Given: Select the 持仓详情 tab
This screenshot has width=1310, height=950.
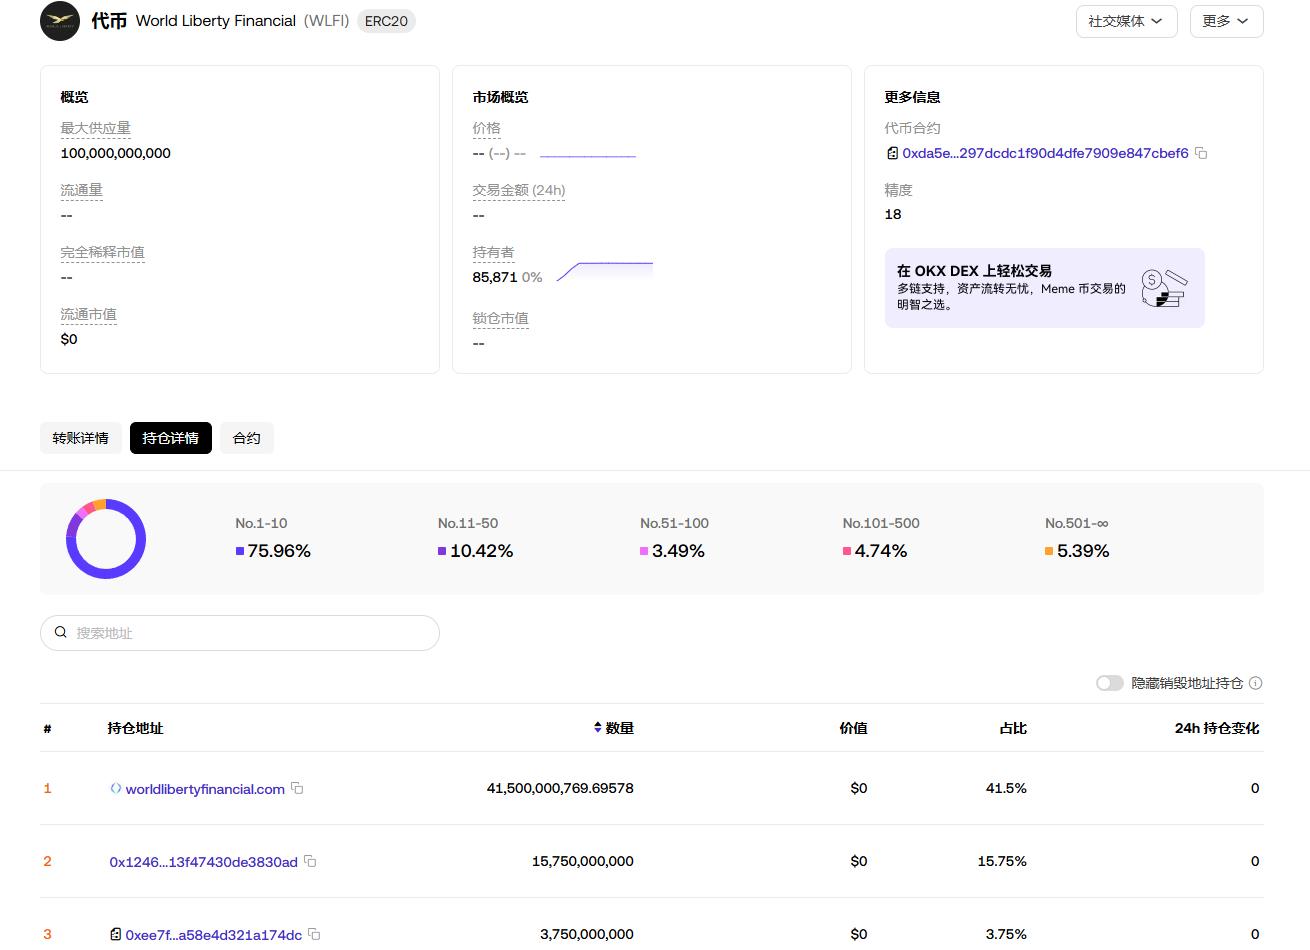Looking at the screenshot, I should pyautogui.click(x=171, y=438).
